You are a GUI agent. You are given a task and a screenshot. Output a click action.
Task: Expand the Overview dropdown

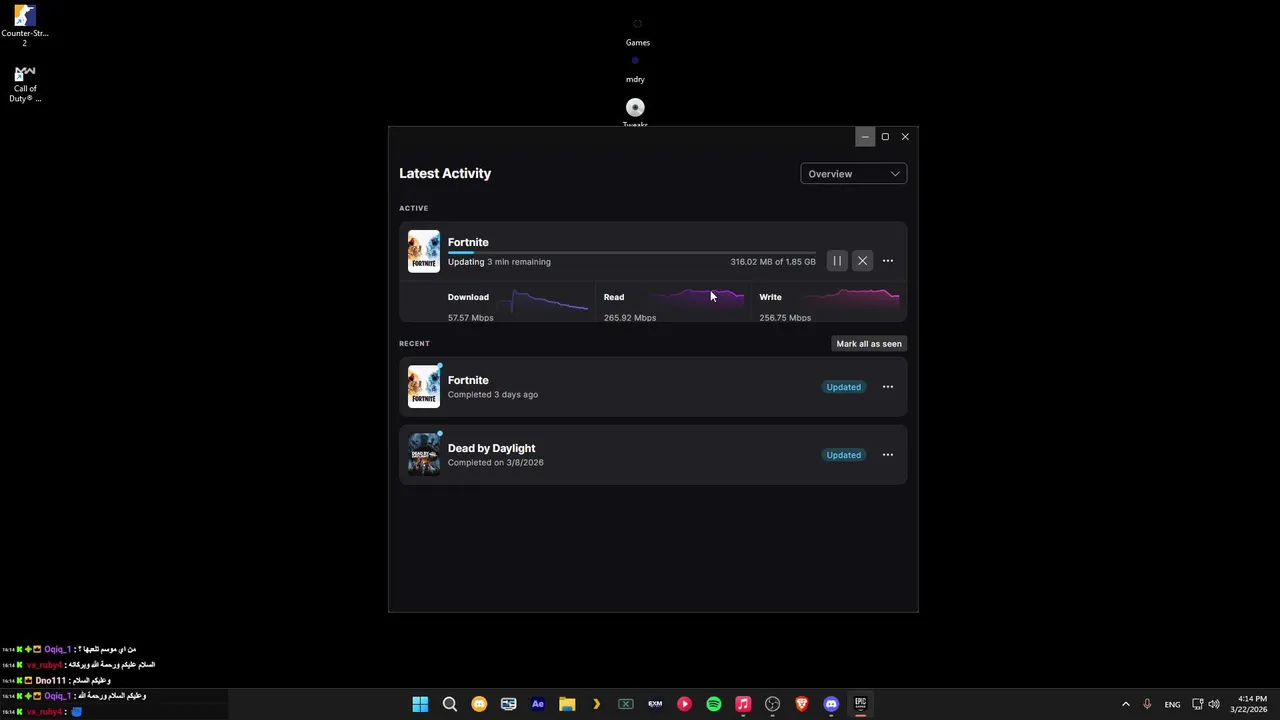[x=853, y=174]
